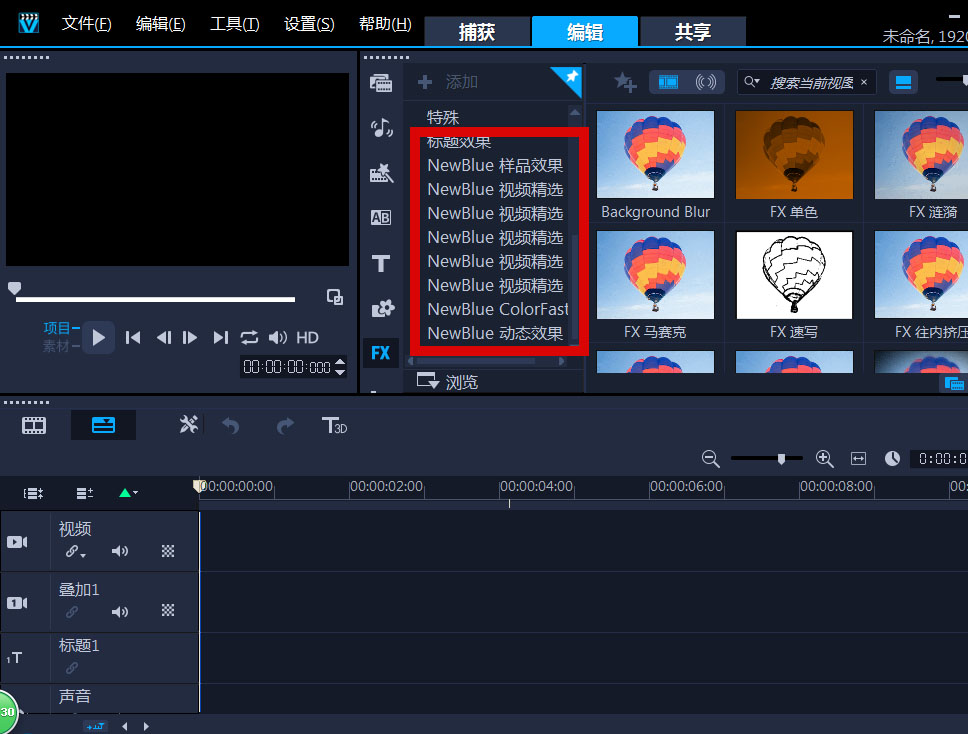Click the undo arrow
The height and width of the screenshot is (734, 968).
(x=231, y=425)
